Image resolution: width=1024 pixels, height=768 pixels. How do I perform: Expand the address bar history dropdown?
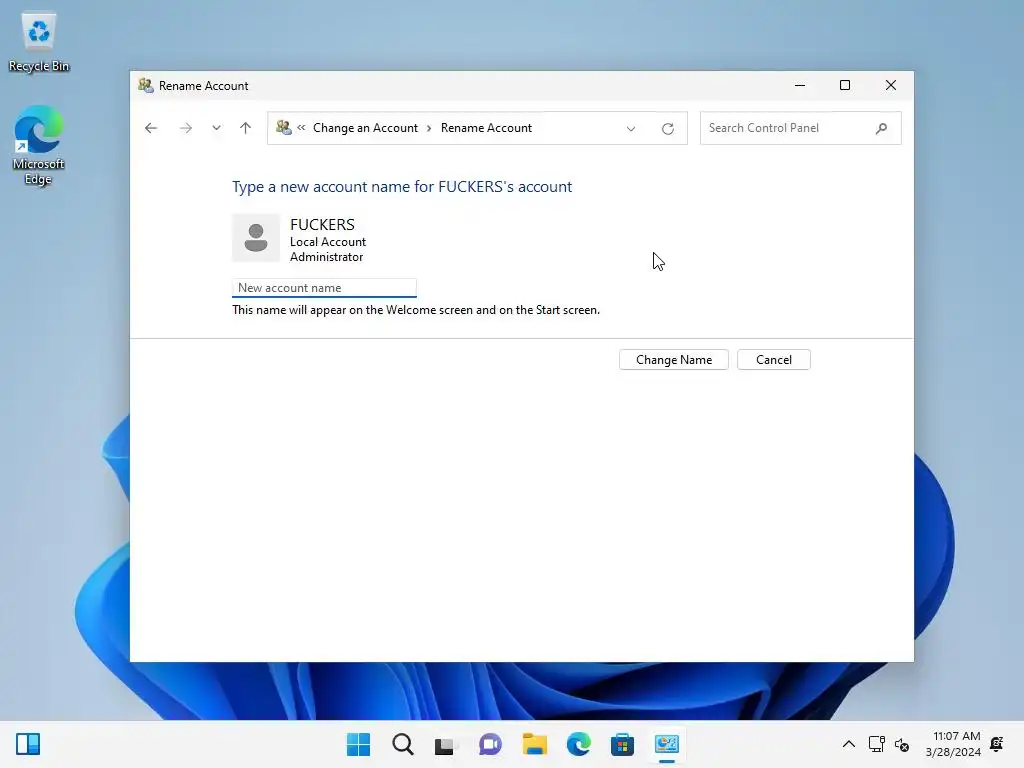(x=631, y=129)
